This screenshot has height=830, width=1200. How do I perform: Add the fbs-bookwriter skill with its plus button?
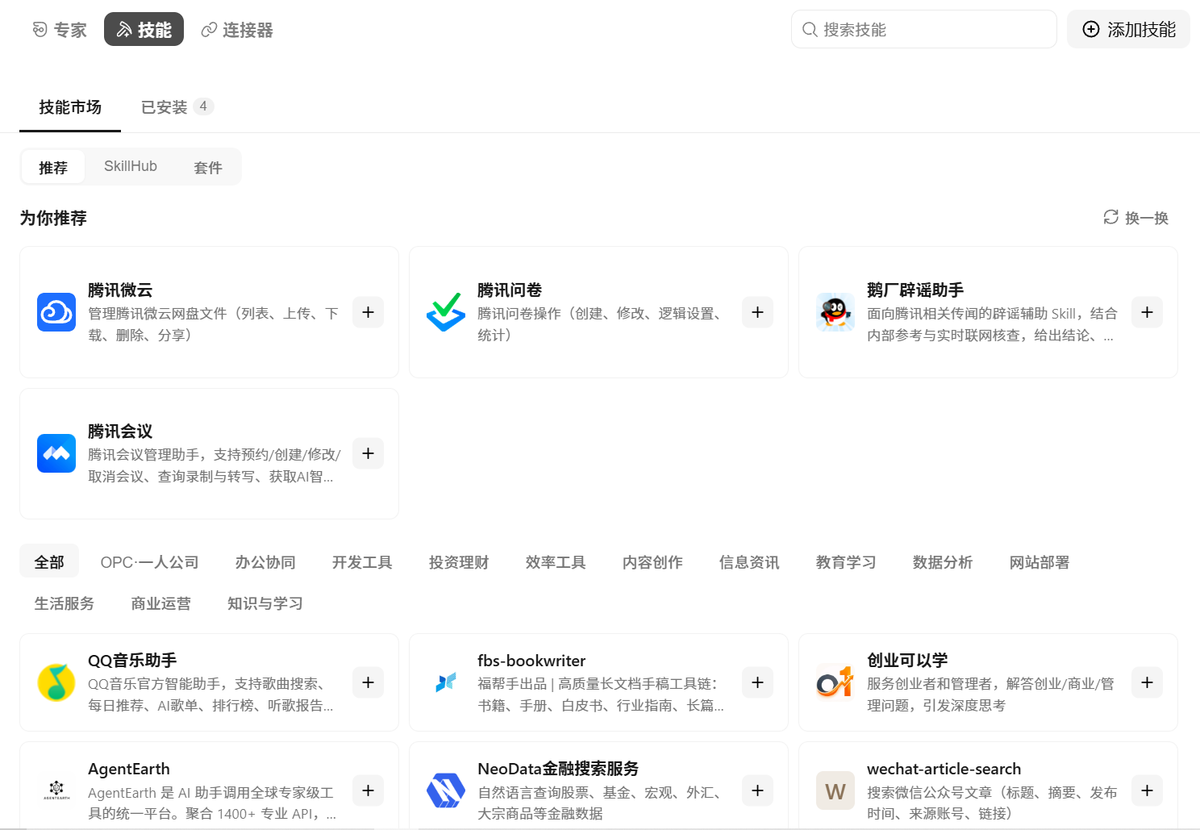(x=757, y=682)
